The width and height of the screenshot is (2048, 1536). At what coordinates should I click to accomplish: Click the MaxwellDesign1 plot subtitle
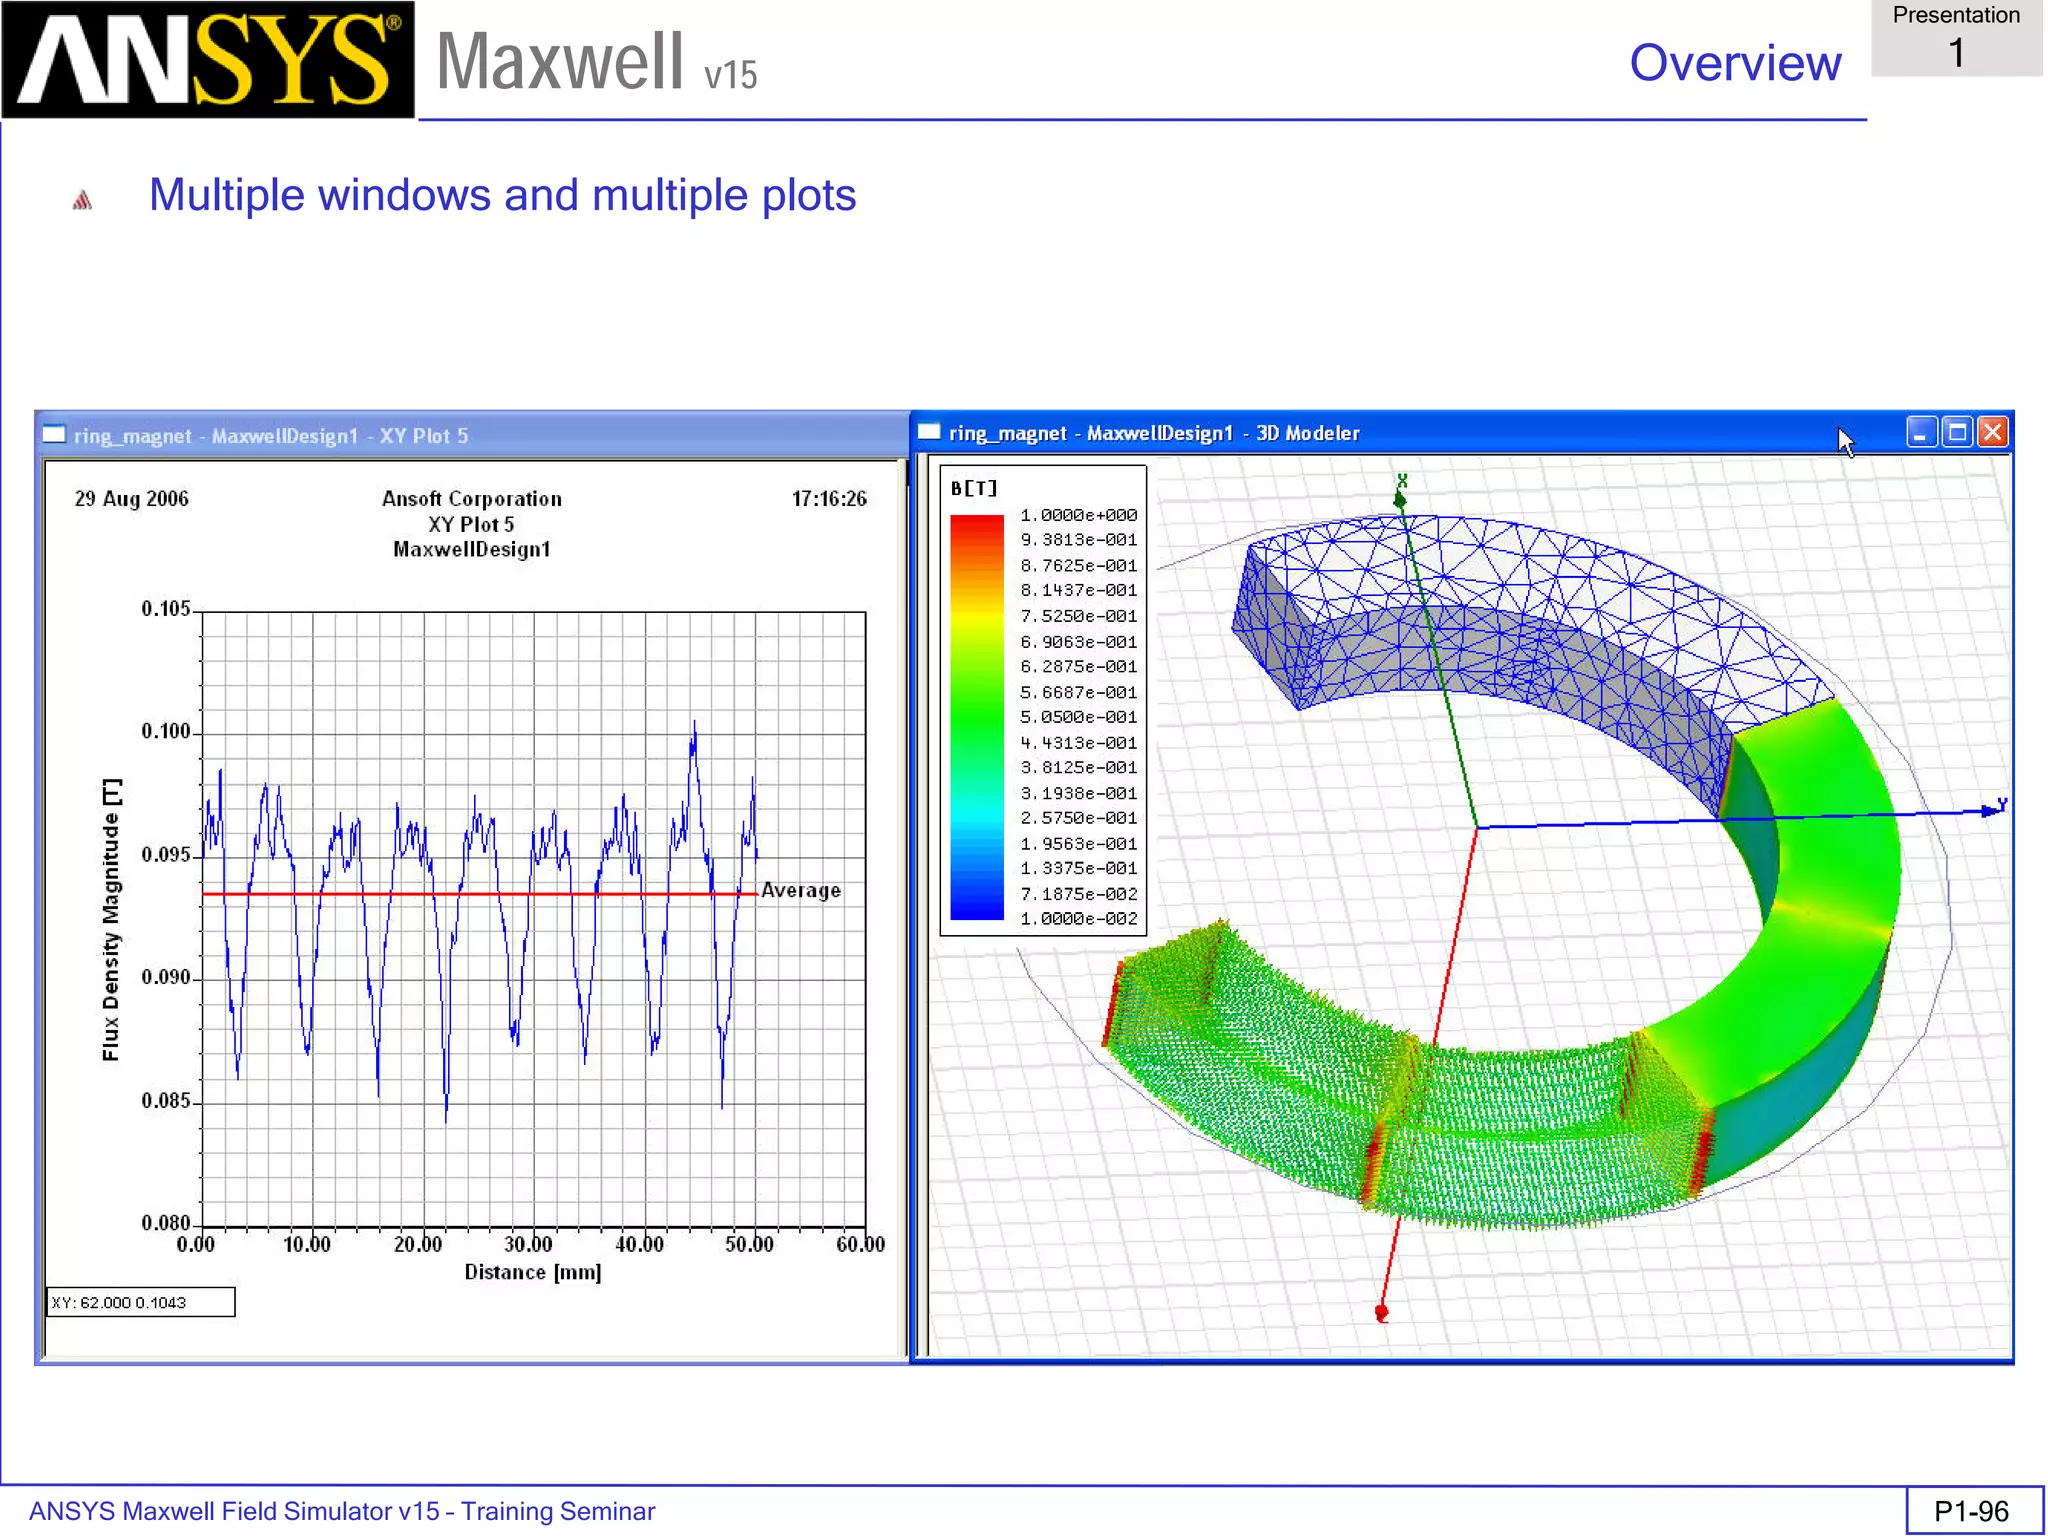(x=472, y=549)
